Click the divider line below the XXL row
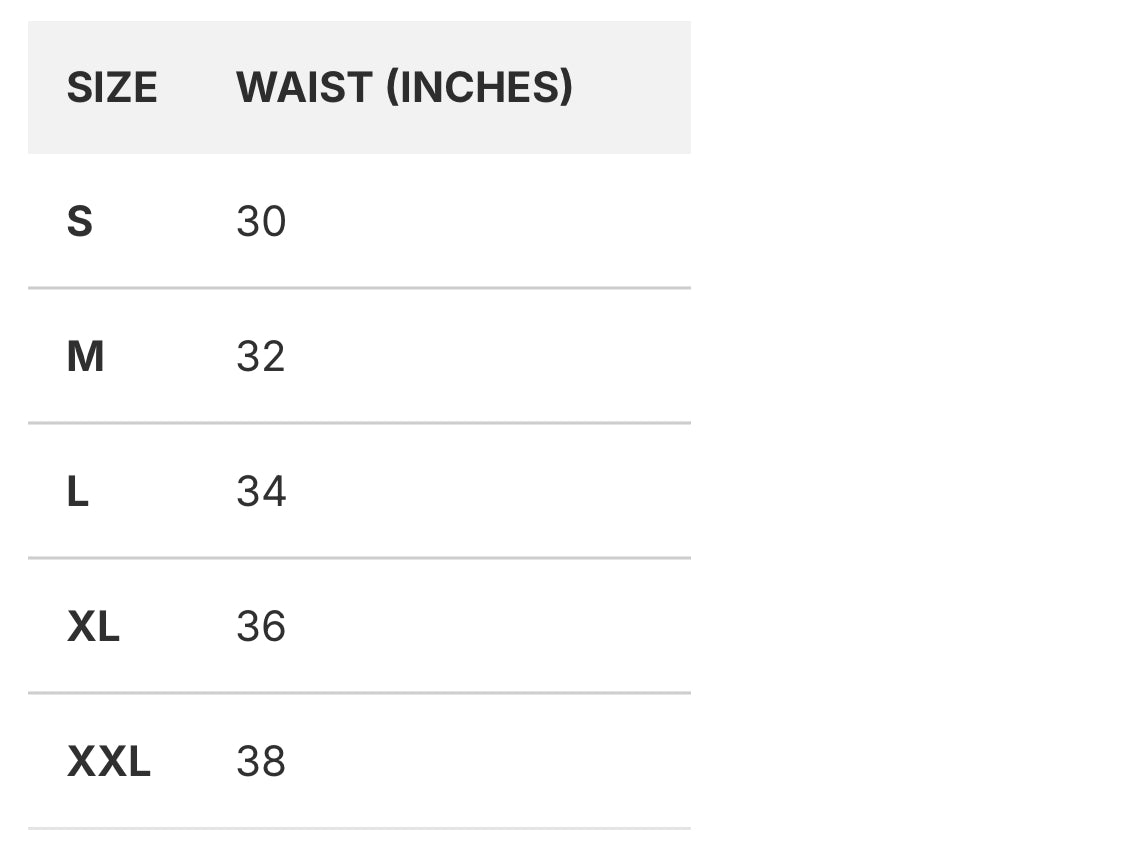The width and height of the screenshot is (1128, 856). coord(359,828)
